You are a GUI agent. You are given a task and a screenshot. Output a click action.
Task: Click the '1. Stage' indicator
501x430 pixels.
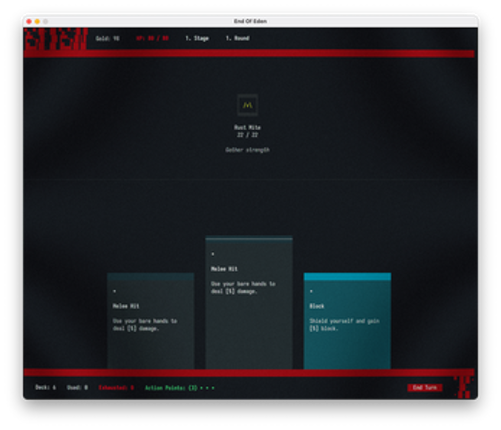(x=197, y=38)
